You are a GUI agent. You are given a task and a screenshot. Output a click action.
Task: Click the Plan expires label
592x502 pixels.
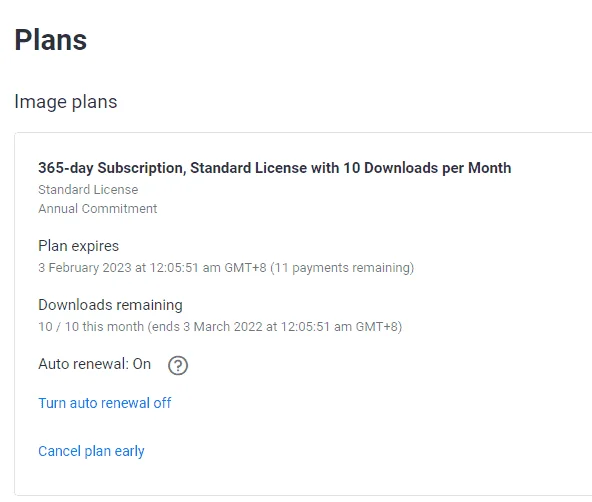coord(79,246)
